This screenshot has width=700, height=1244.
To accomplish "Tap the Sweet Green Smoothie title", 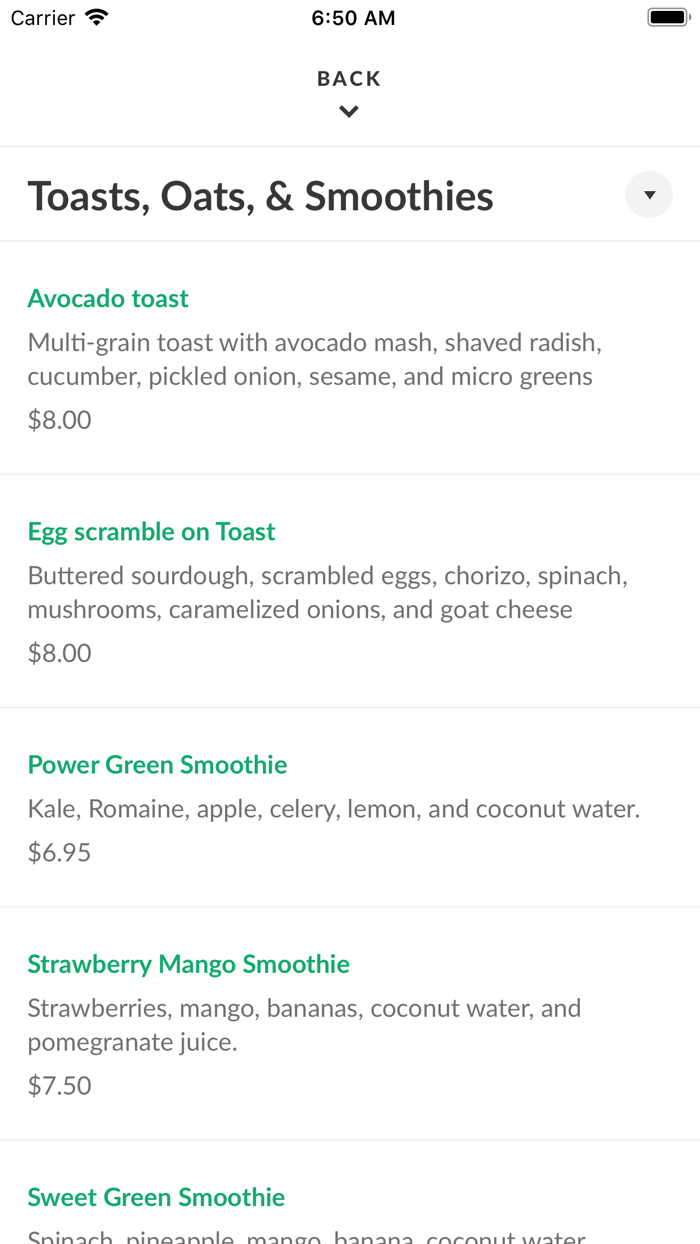I will tap(156, 1196).
